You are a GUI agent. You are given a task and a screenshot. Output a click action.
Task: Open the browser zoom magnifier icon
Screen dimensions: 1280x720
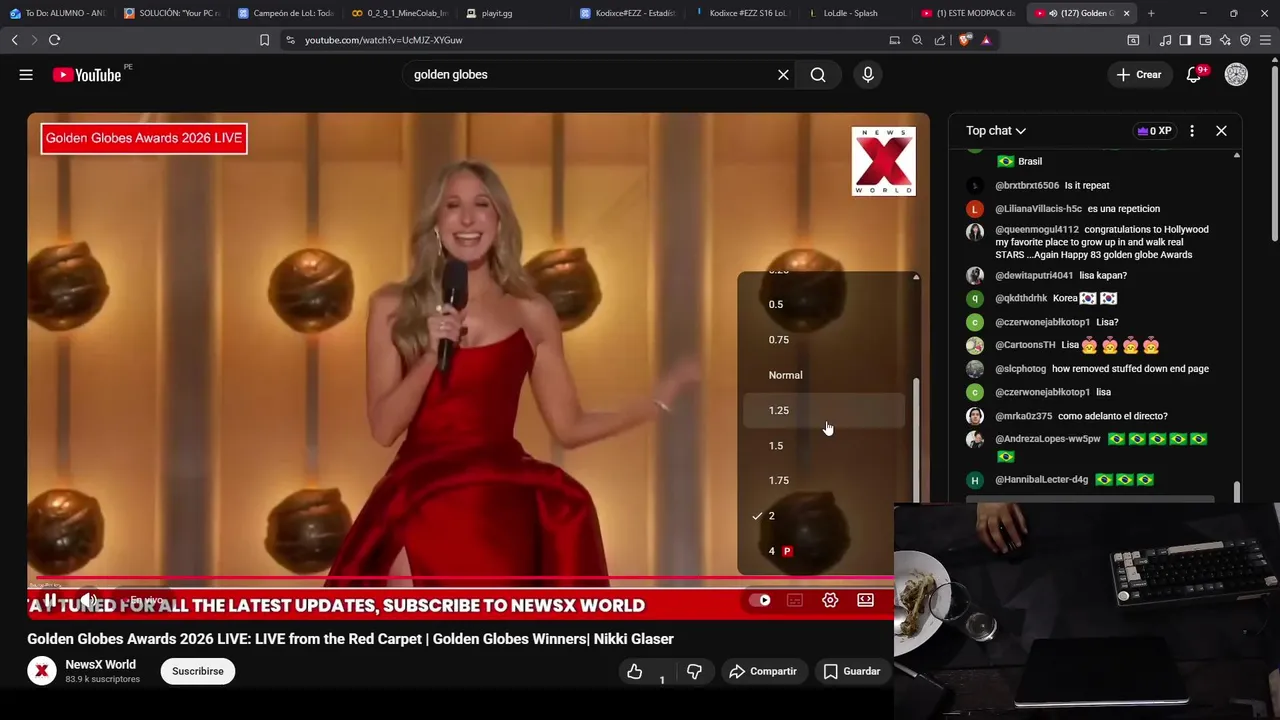coord(917,40)
